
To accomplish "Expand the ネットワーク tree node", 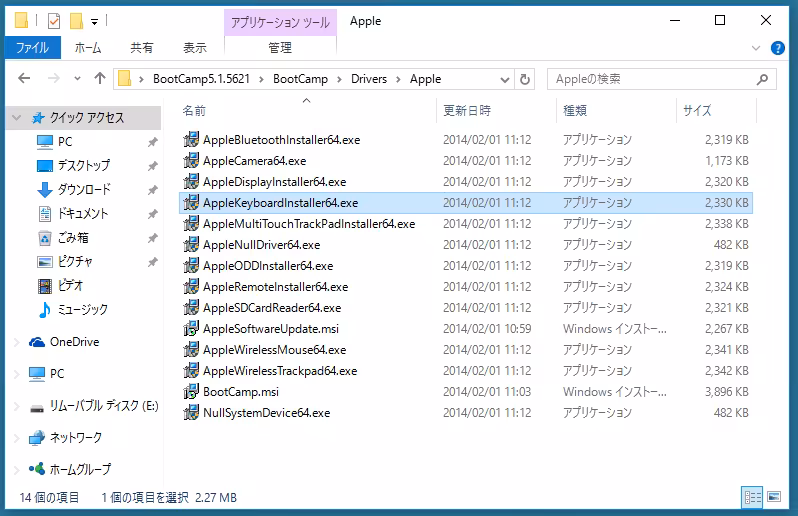I will coord(17,438).
